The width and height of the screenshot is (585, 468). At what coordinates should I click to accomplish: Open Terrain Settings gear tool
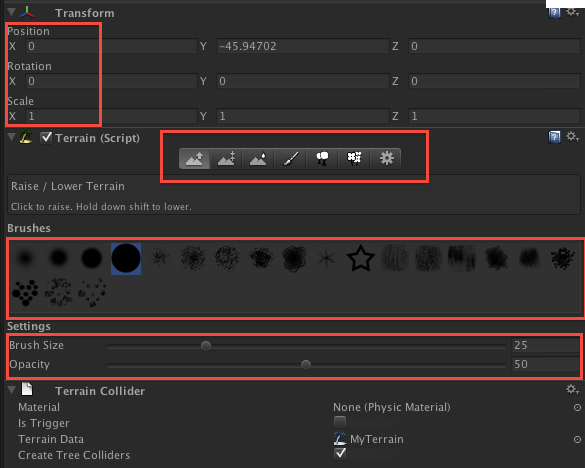[386, 159]
